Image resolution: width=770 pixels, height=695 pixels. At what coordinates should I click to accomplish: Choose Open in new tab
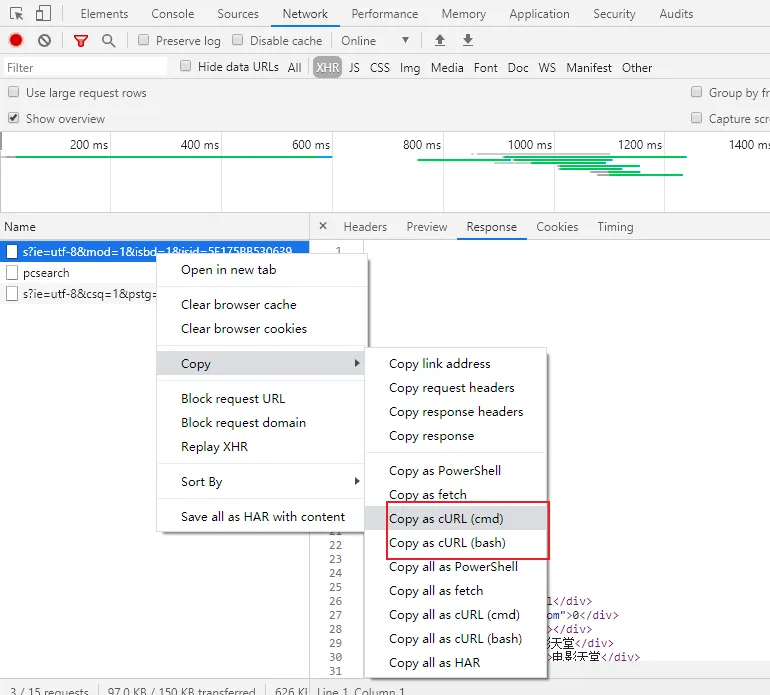pos(260,270)
